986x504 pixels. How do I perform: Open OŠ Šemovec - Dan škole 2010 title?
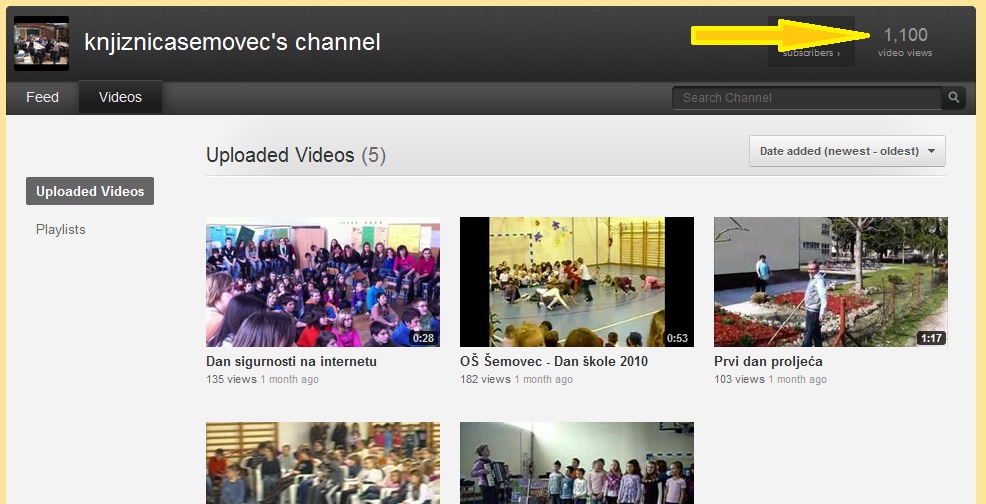(x=554, y=362)
